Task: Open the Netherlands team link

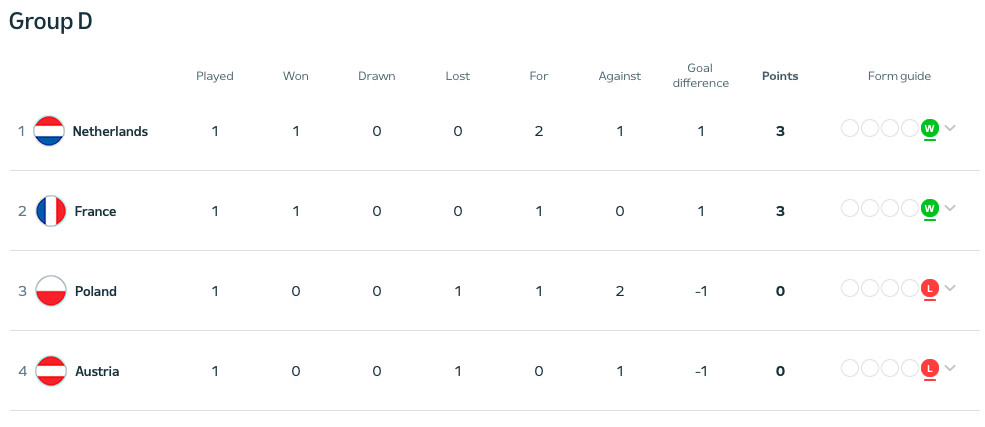Action: 110,131
